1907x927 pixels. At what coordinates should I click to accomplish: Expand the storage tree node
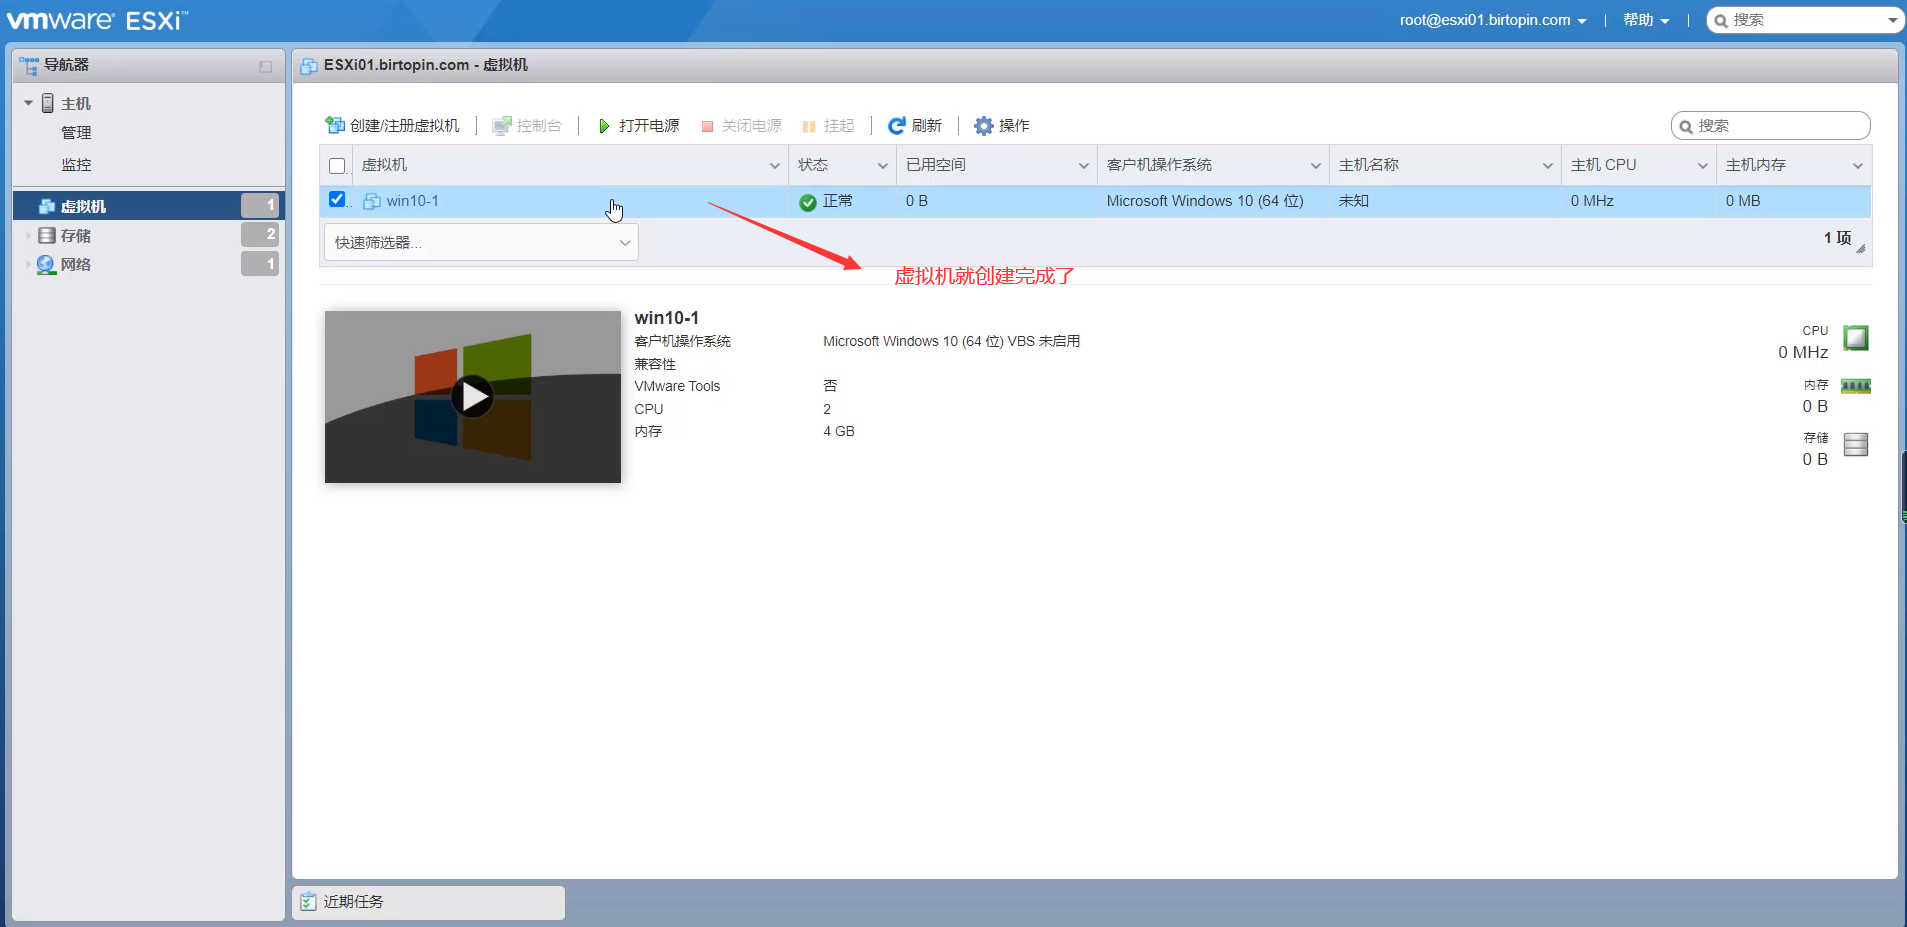click(x=28, y=236)
